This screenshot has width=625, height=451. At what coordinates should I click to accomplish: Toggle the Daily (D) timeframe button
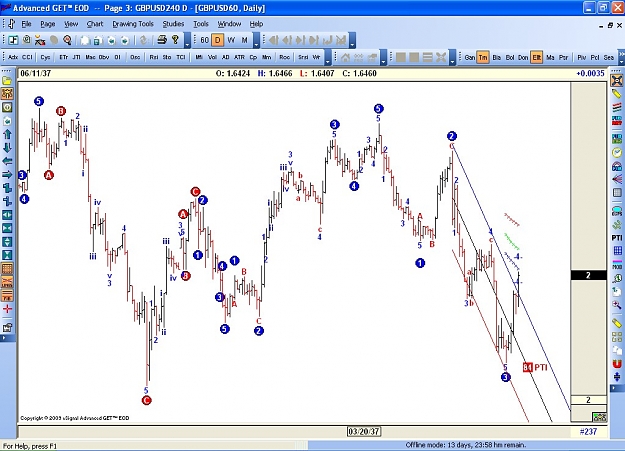218,40
